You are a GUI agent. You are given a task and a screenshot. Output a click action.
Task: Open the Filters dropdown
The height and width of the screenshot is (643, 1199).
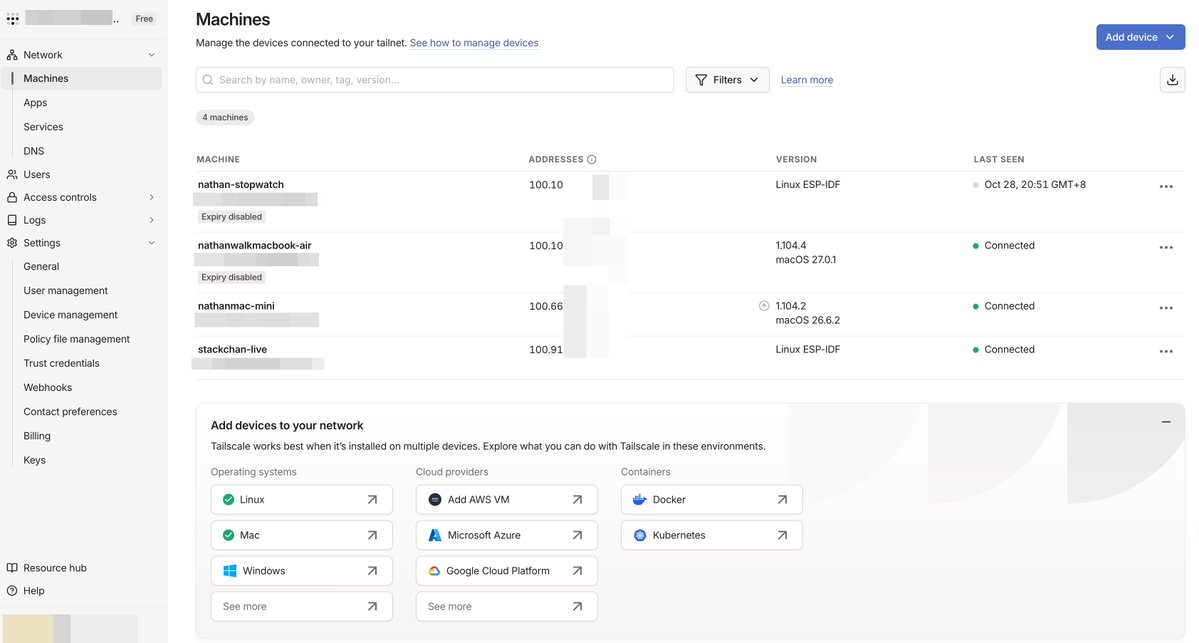pyautogui.click(x=727, y=80)
